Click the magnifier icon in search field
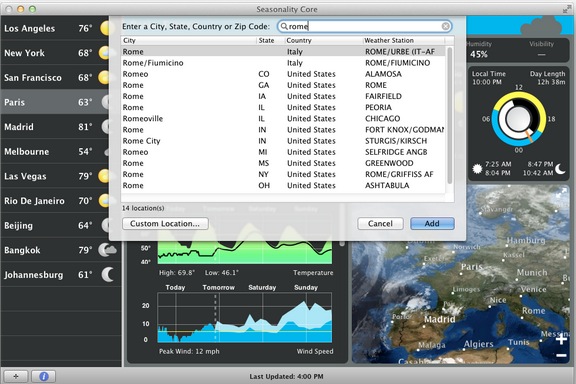Viewport: 576px width, 384px height. (284, 26)
